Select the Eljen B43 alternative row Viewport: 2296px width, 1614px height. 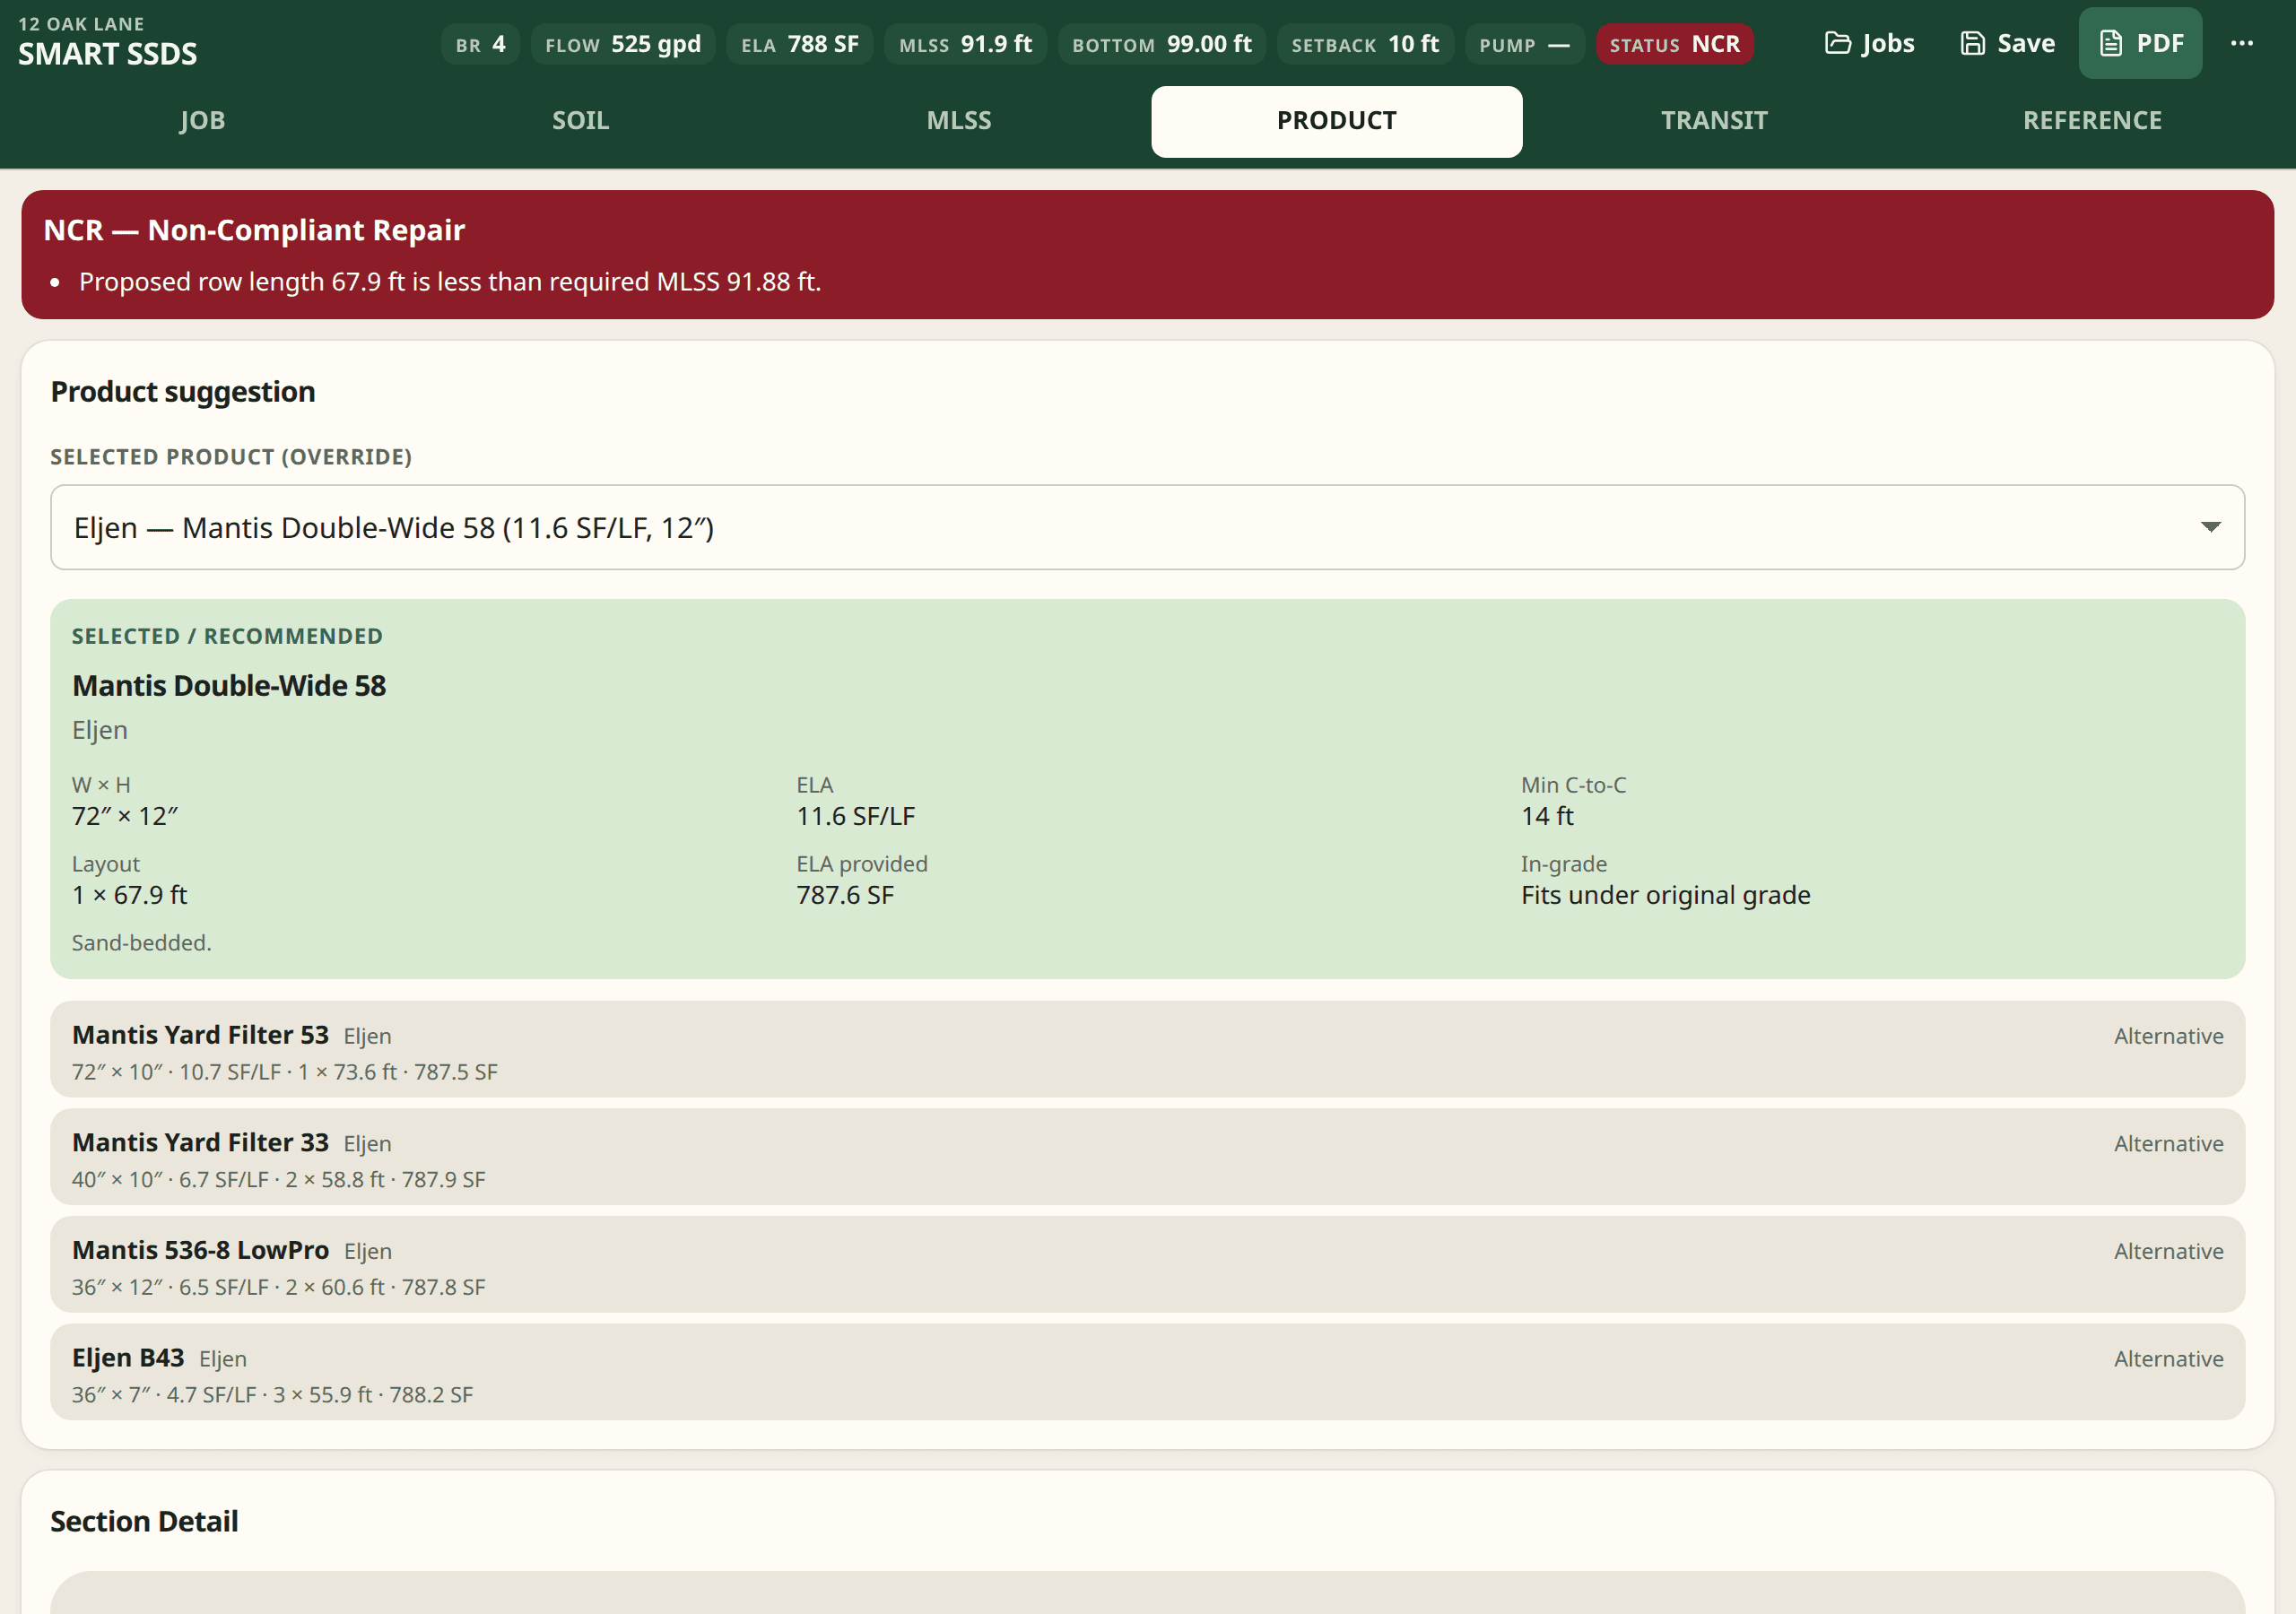1147,1372
